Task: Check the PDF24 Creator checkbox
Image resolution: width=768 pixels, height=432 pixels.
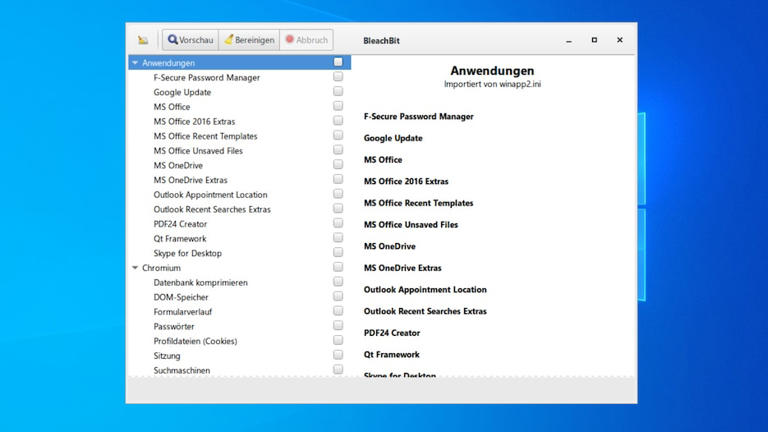Action: (x=338, y=223)
